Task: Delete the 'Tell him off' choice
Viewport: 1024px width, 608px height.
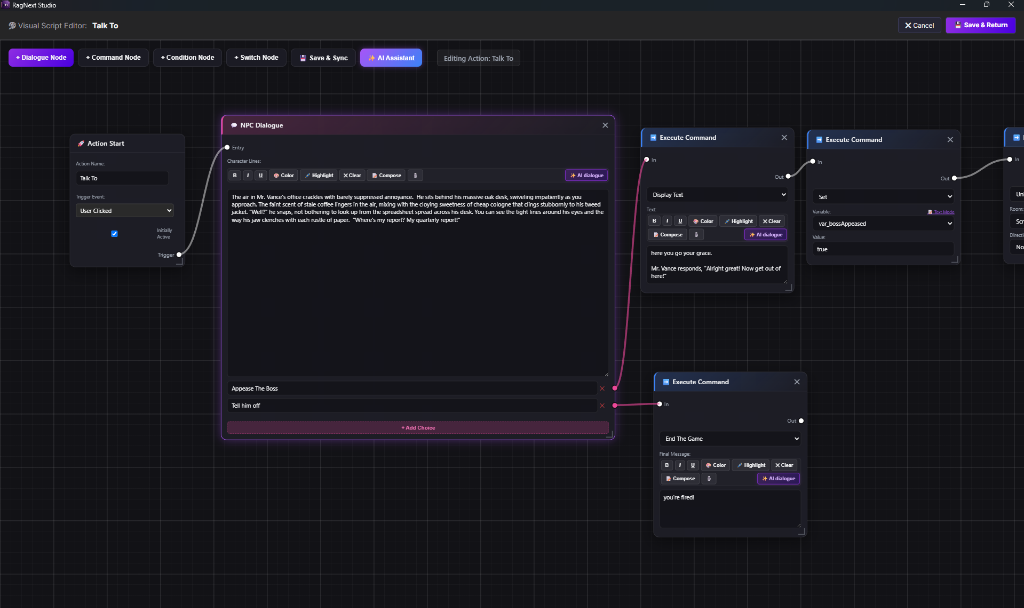Action: tap(602, 406)
